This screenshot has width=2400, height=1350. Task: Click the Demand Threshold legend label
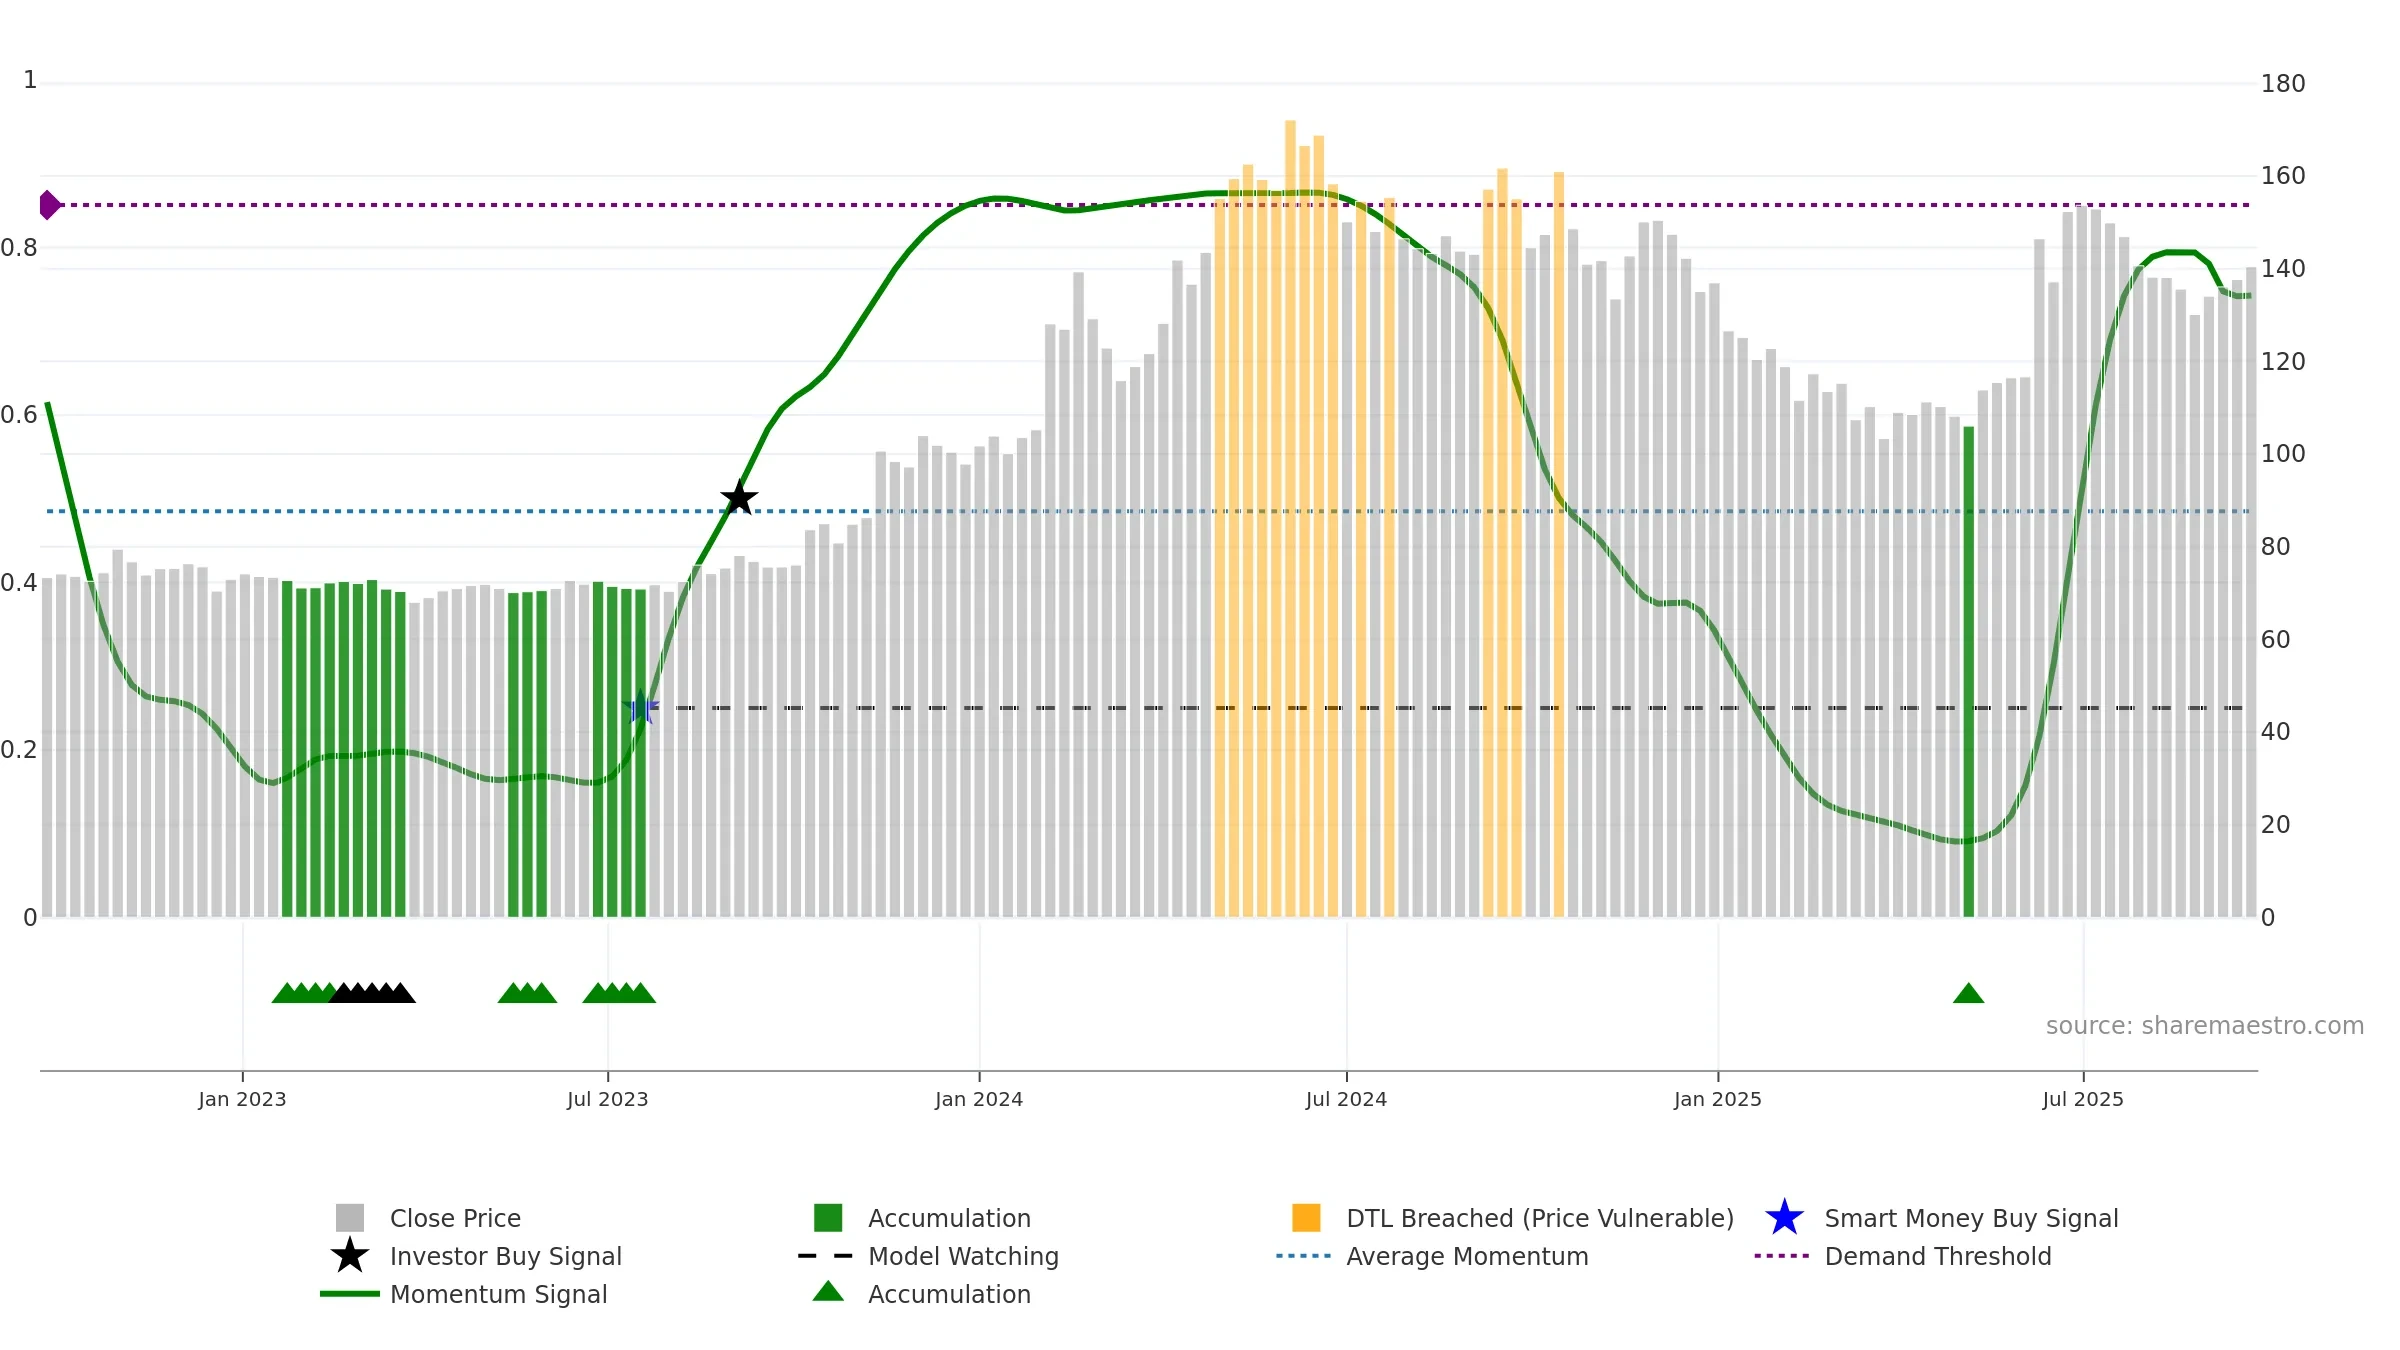click(x=1938, y=1256)
